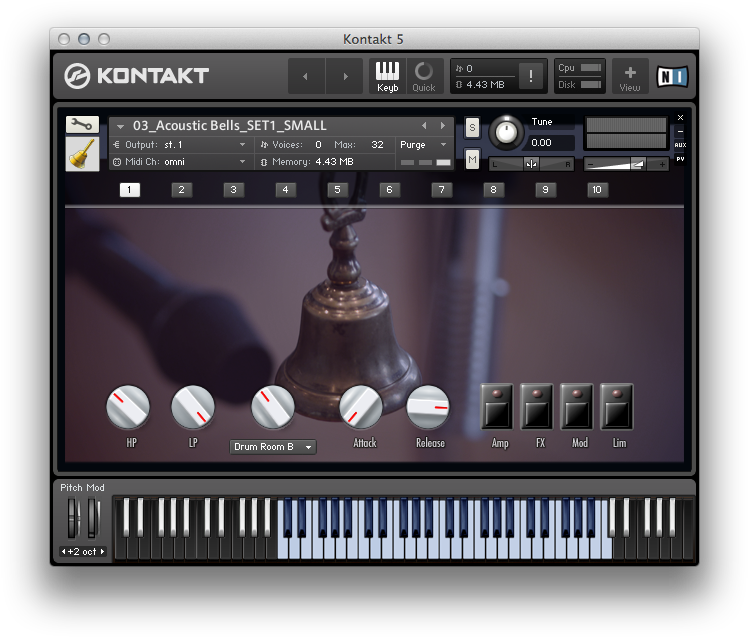Click the Native Instruments NI logo
Viewport: 748px width, 637px height.
[672, 76]
